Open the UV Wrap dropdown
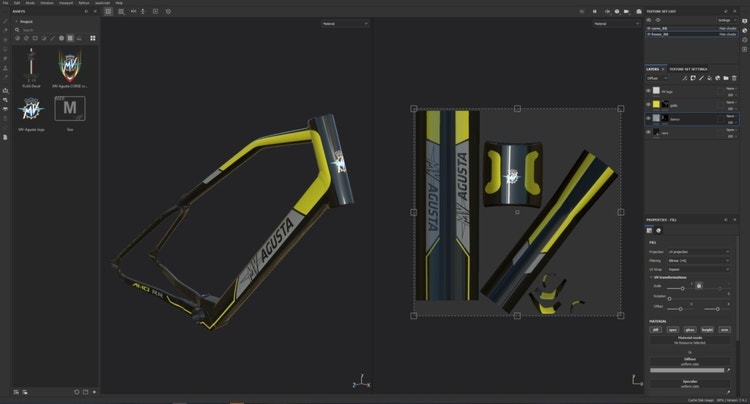 [698, 269]
